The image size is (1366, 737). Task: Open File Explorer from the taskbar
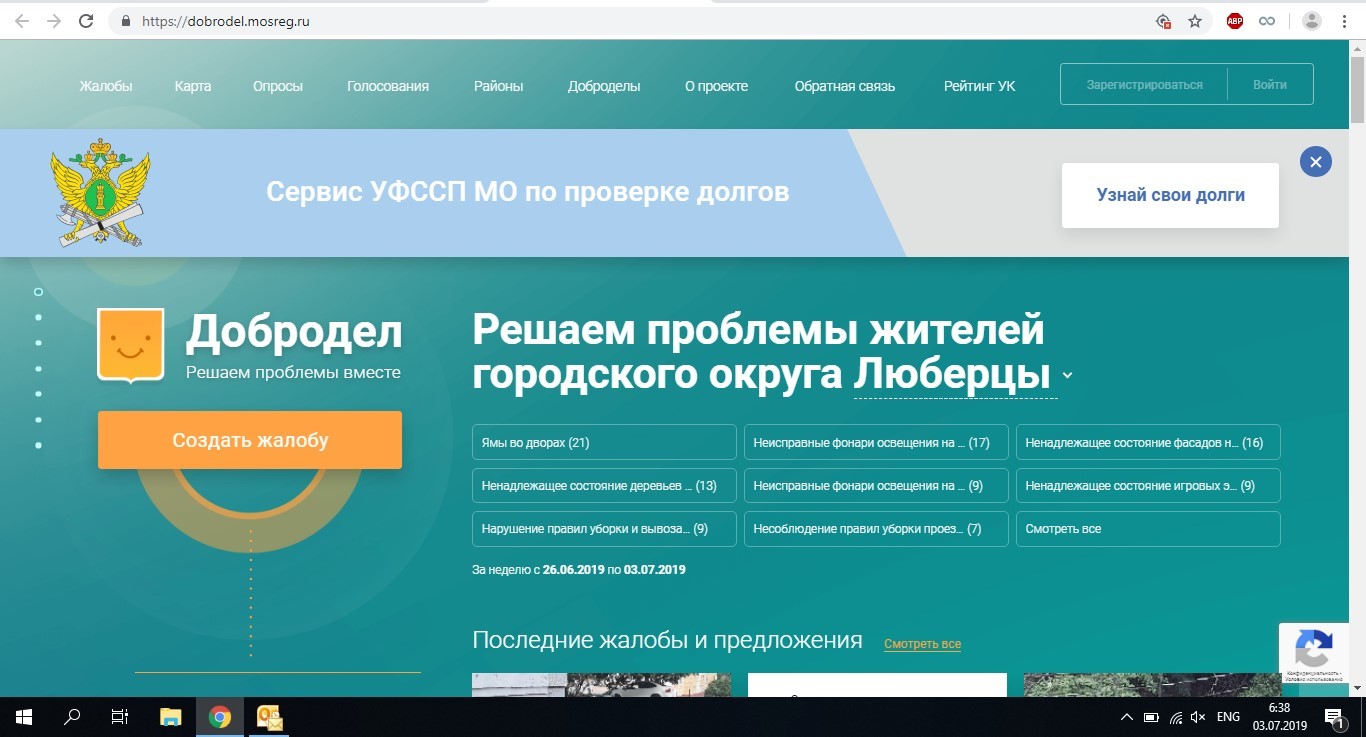pos(171,717)
